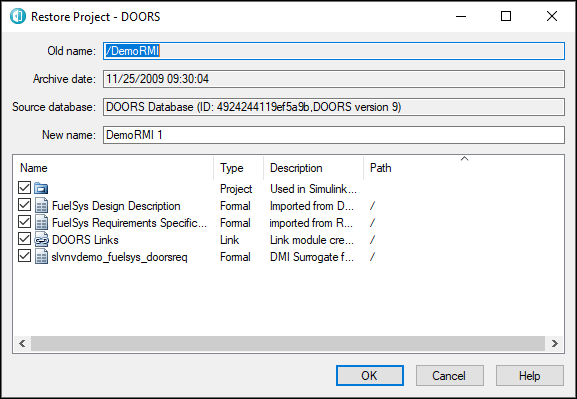Click the DOORS Links link module icon
The image size is (577, 399).
(41, 239)
